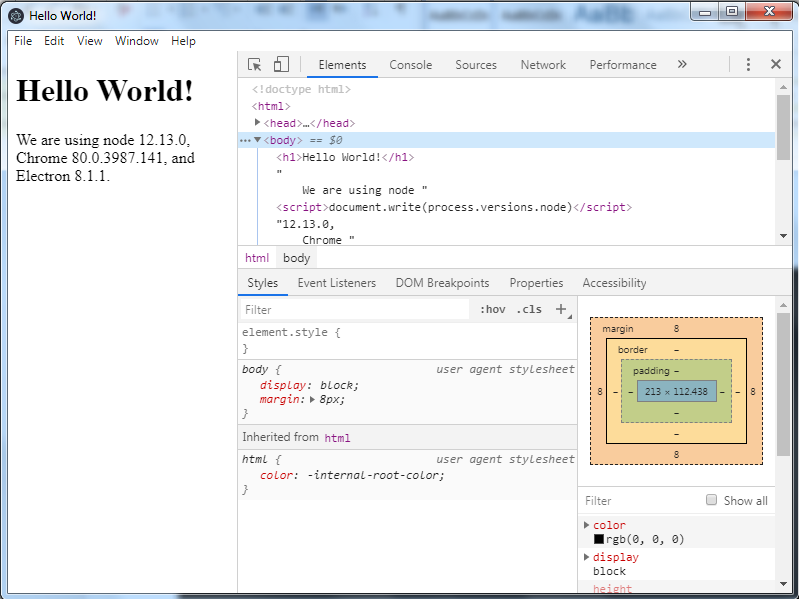
Task: Switch to the Performance tab
Action: (x=623, y=65)
